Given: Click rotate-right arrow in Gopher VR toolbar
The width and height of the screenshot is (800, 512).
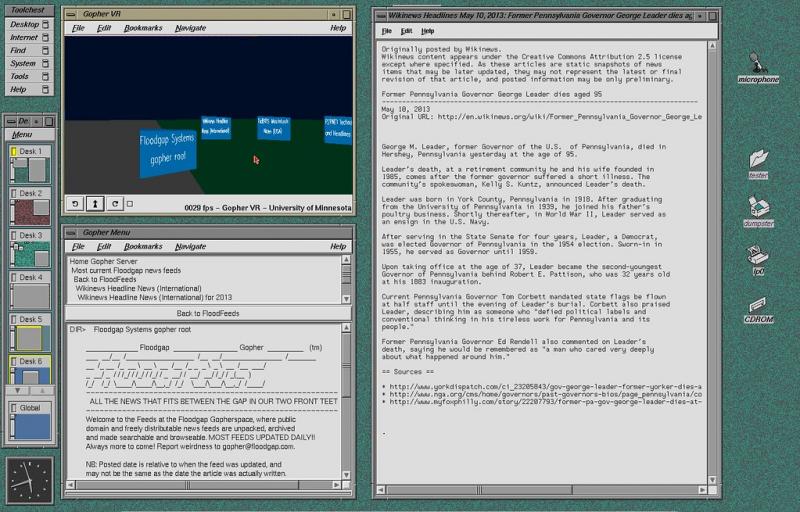Looking at the screenshot, I should (x=115, y=203).
